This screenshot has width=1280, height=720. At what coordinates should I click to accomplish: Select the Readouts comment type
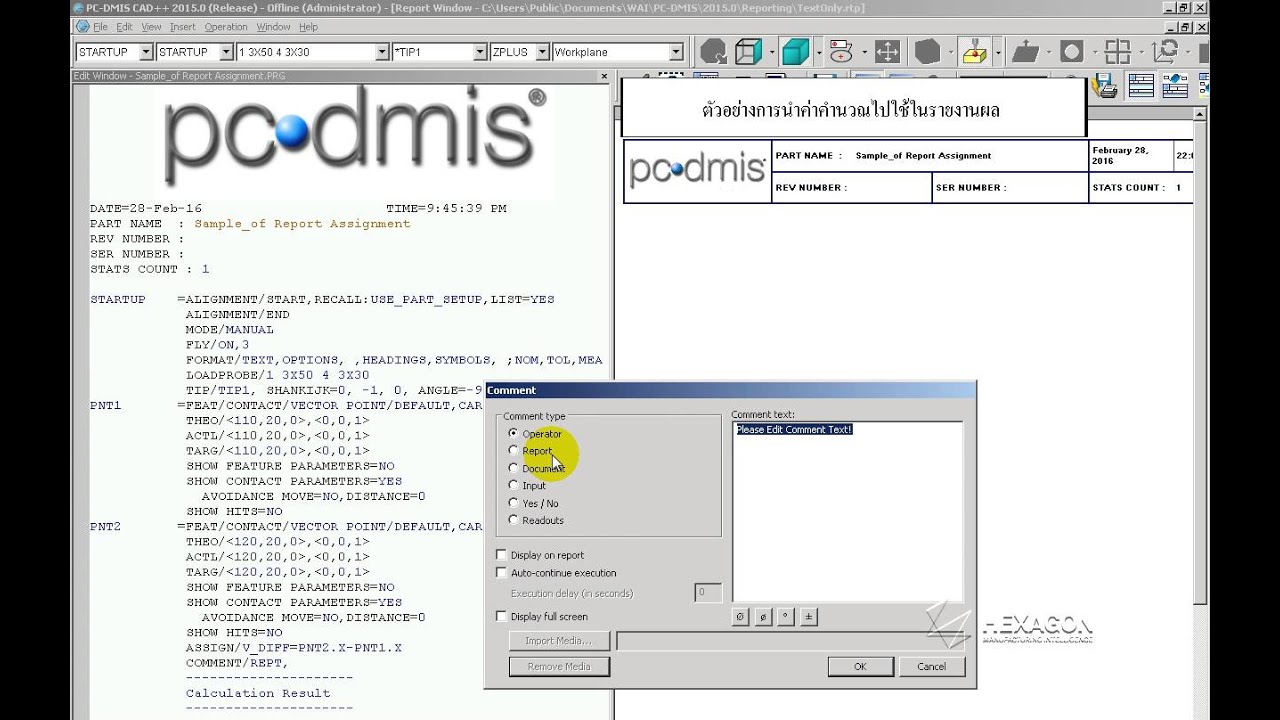pyautogui.click(x=514, y=520)
